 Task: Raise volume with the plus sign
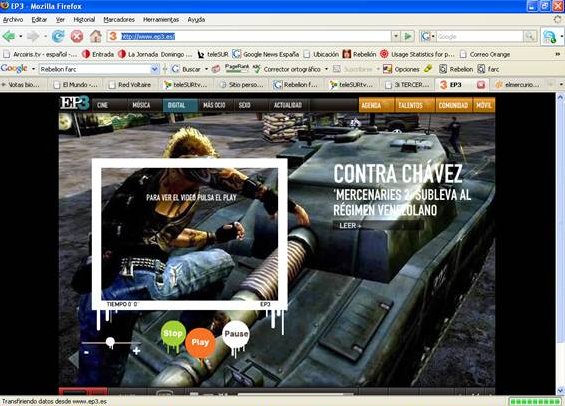coord(136,351)
